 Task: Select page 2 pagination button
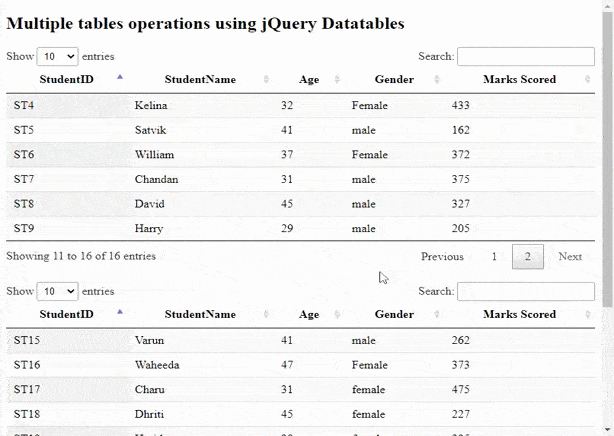tap(528, 257)
